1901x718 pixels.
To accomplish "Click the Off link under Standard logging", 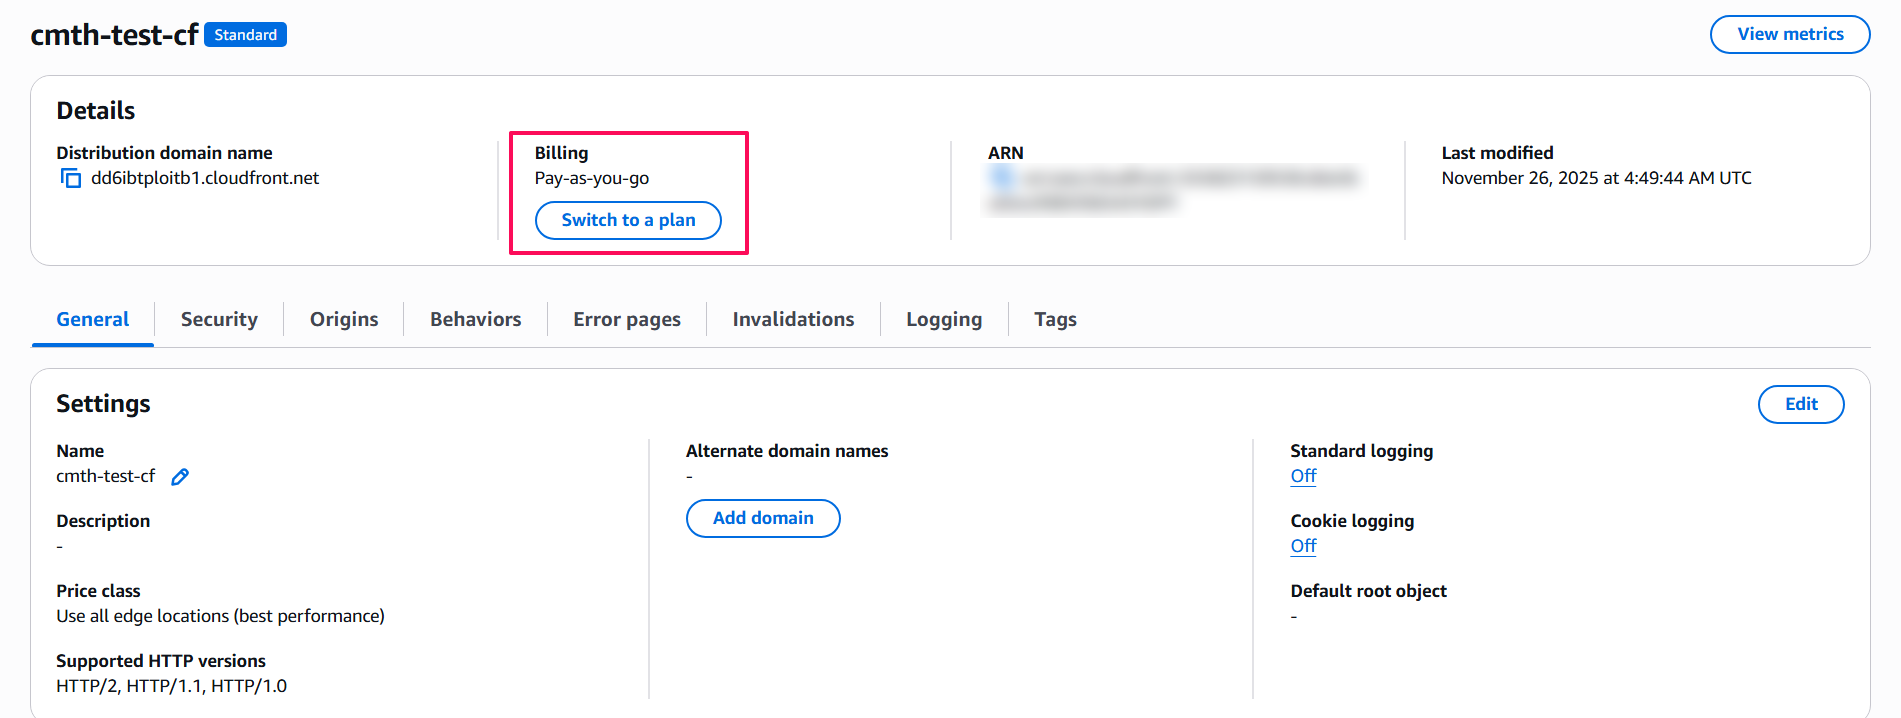I will [1303, 476].
